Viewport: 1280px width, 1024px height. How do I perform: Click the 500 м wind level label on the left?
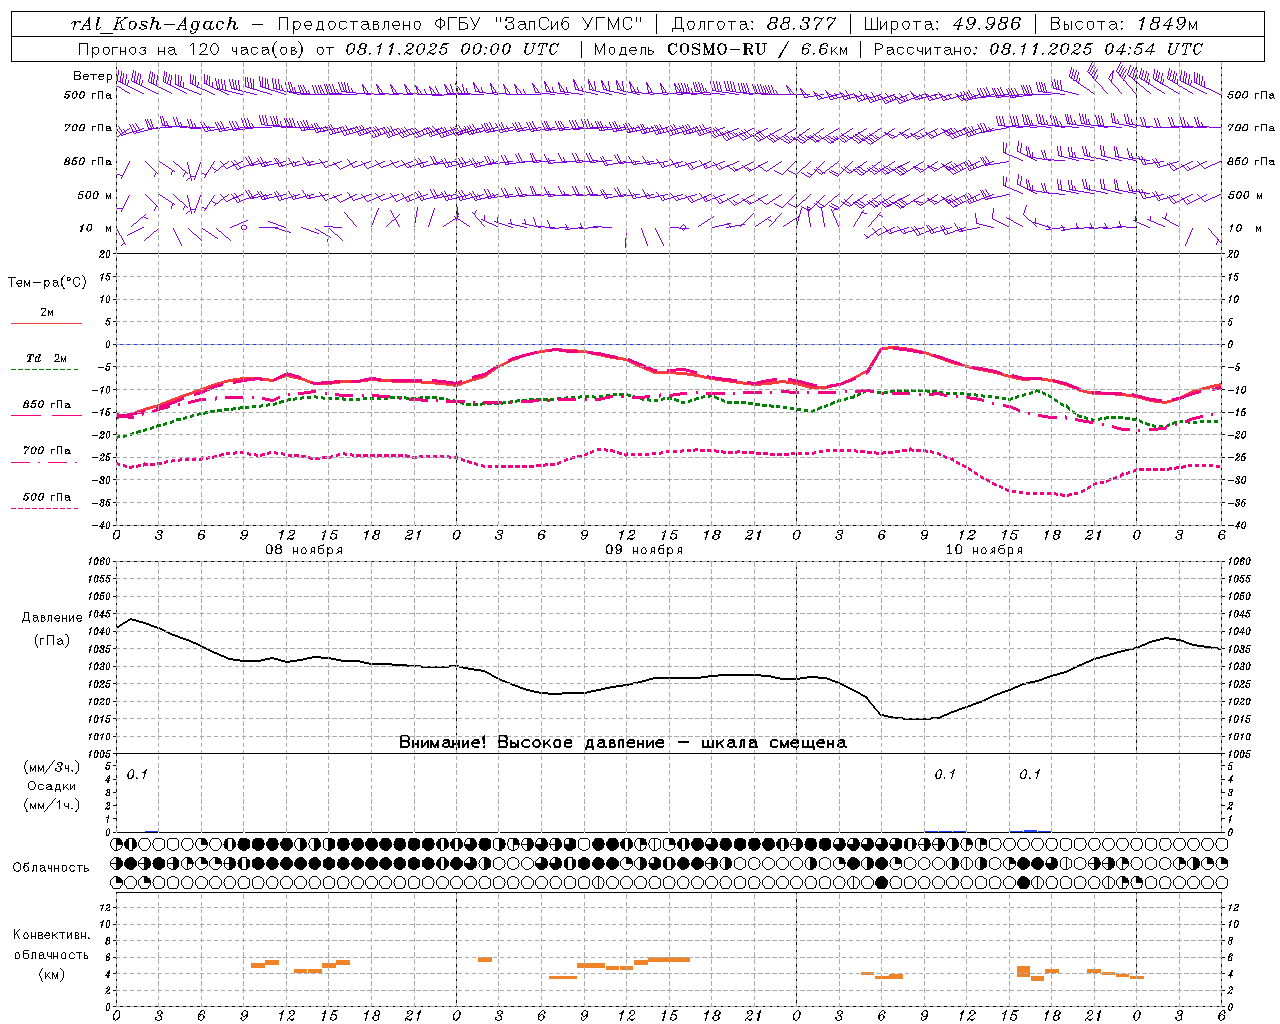click(95, 195)
